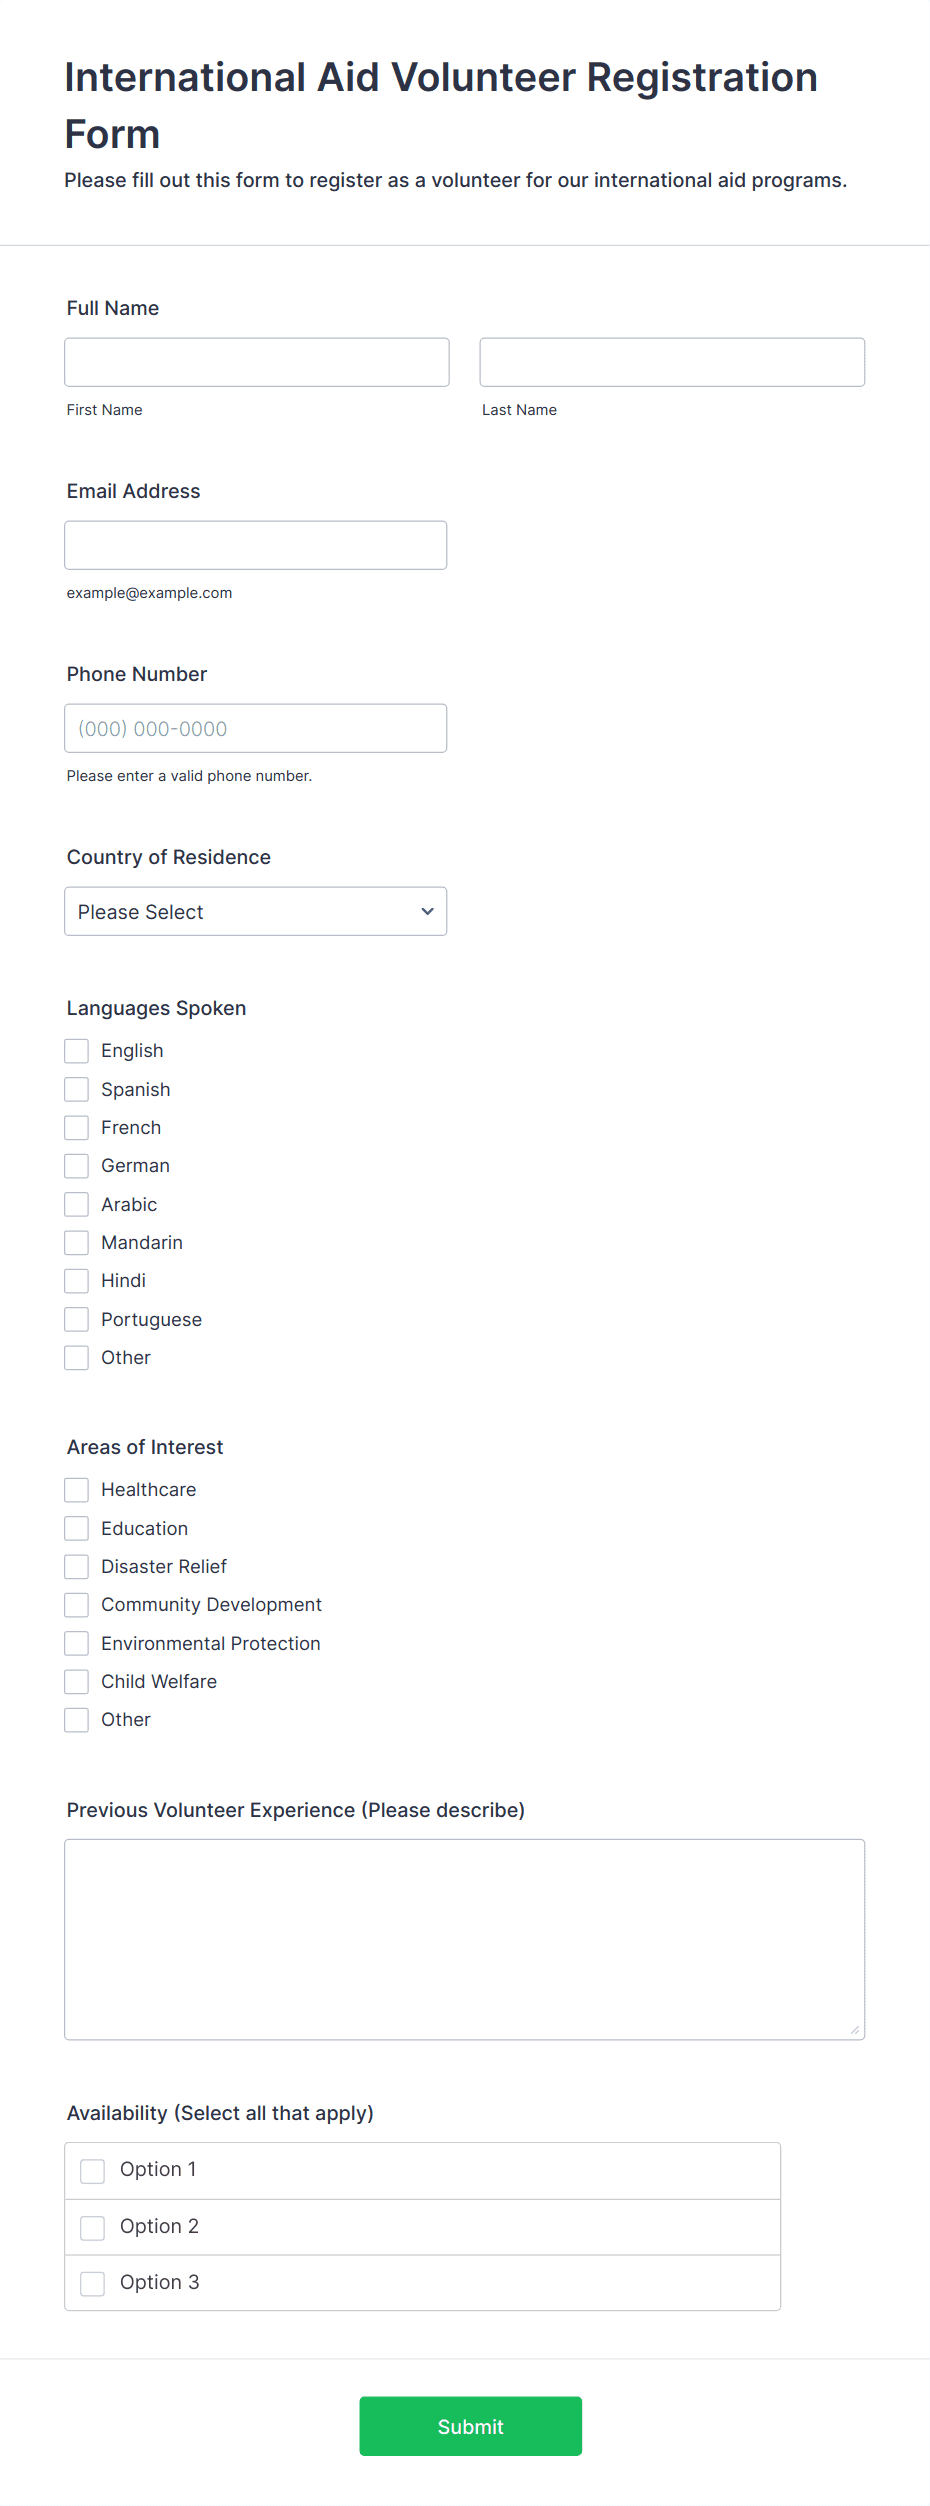
Task: Click the green Submit button
Action: tap(471, 2426)
